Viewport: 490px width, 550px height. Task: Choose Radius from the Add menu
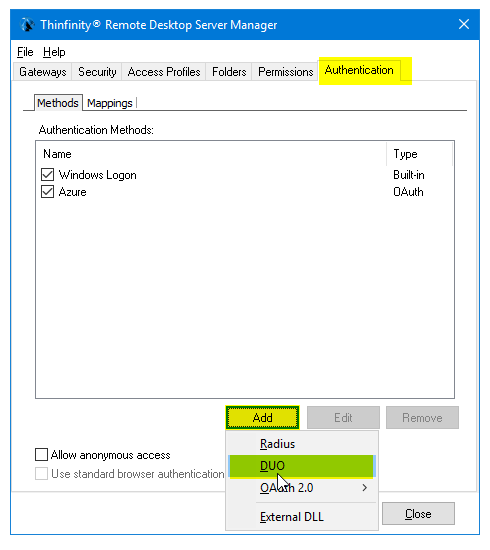[x=302, y=444]
